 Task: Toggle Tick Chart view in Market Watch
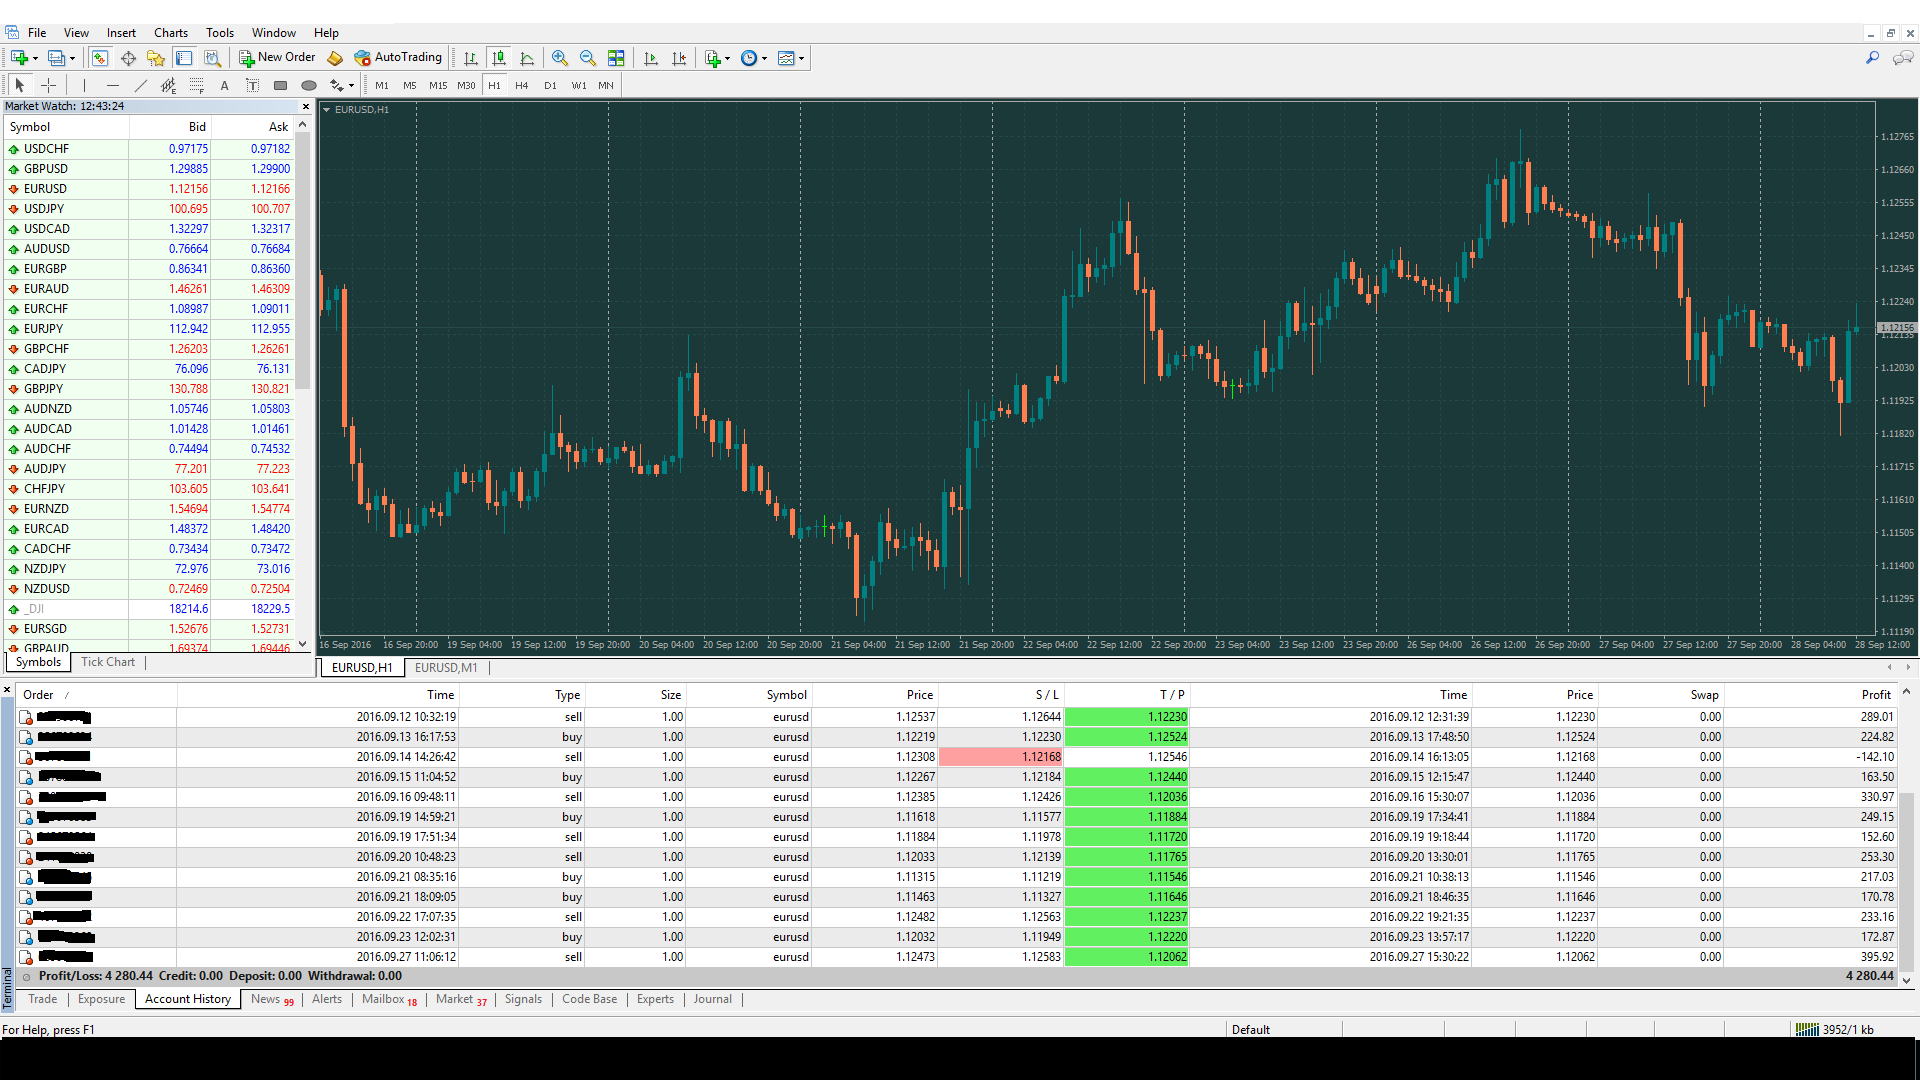107,662
